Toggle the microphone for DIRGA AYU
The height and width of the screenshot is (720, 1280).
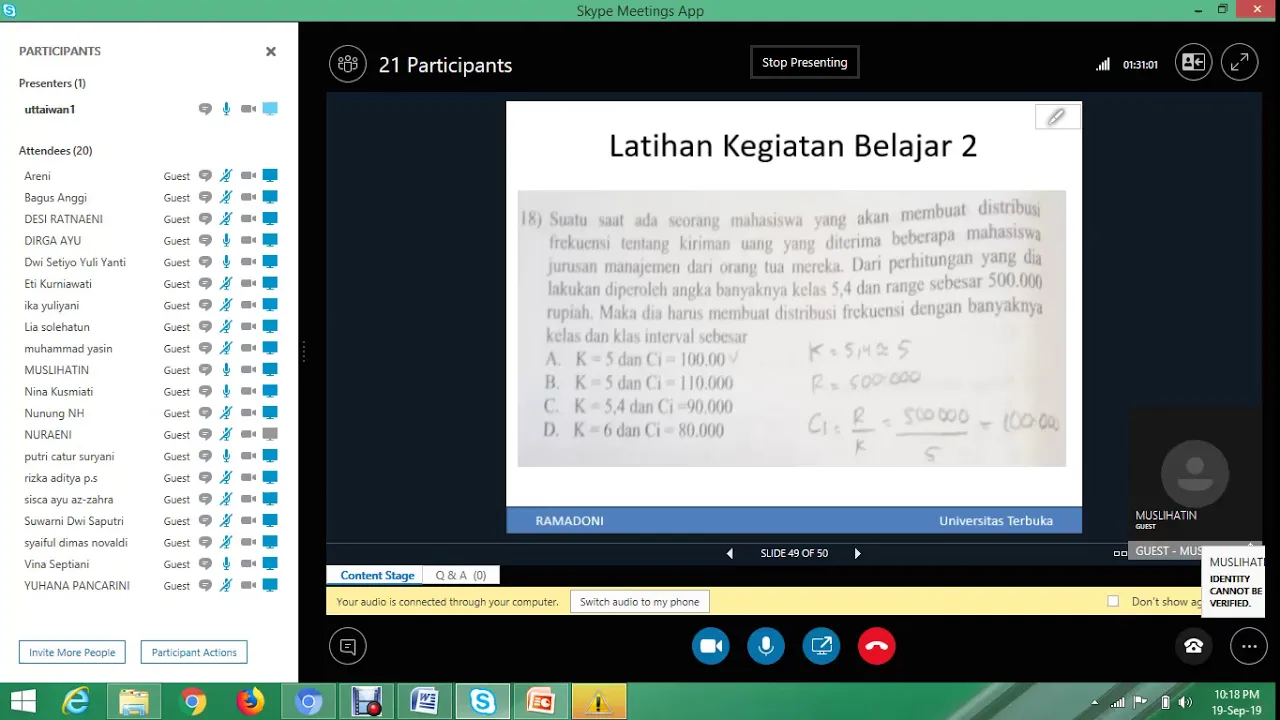[x=227, y=241]
